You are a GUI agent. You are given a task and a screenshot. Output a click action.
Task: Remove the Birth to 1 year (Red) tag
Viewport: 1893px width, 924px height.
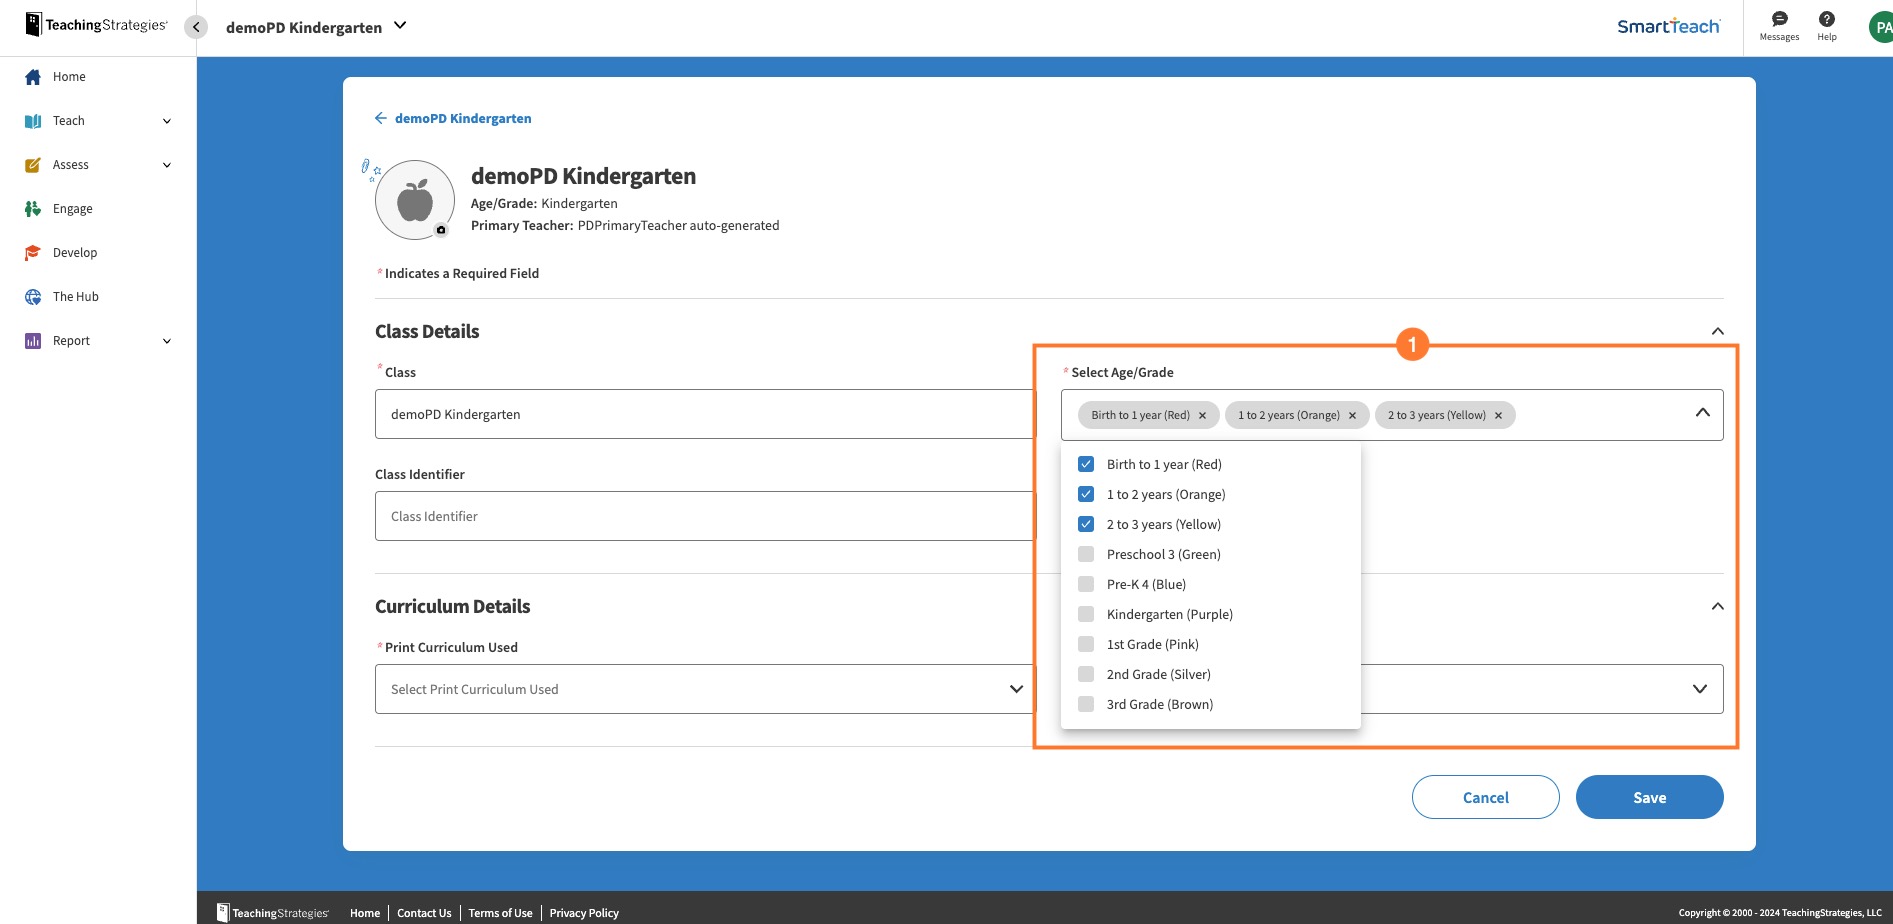click(x=1202, y=416)
